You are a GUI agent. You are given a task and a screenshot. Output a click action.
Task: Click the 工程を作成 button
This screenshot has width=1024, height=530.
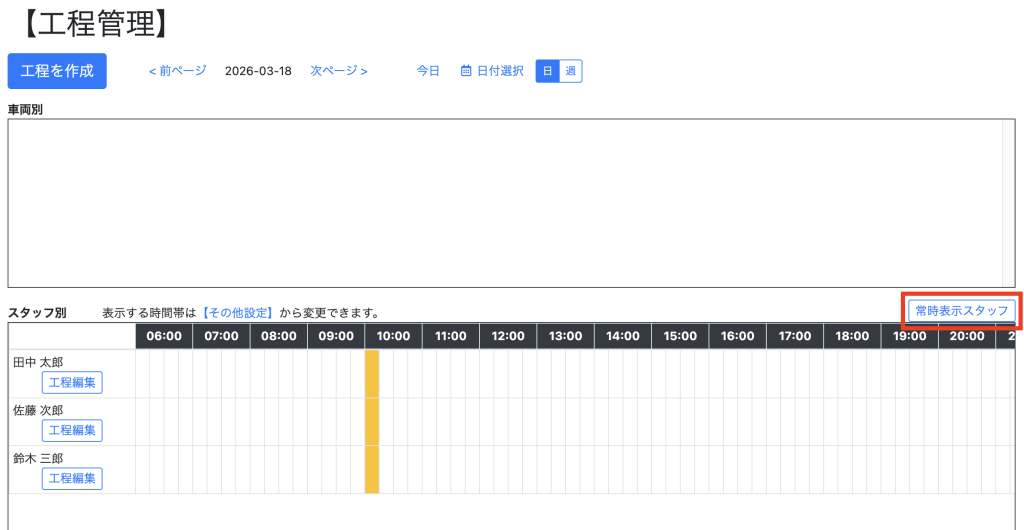pyautogui.click(x=57, y=71)
